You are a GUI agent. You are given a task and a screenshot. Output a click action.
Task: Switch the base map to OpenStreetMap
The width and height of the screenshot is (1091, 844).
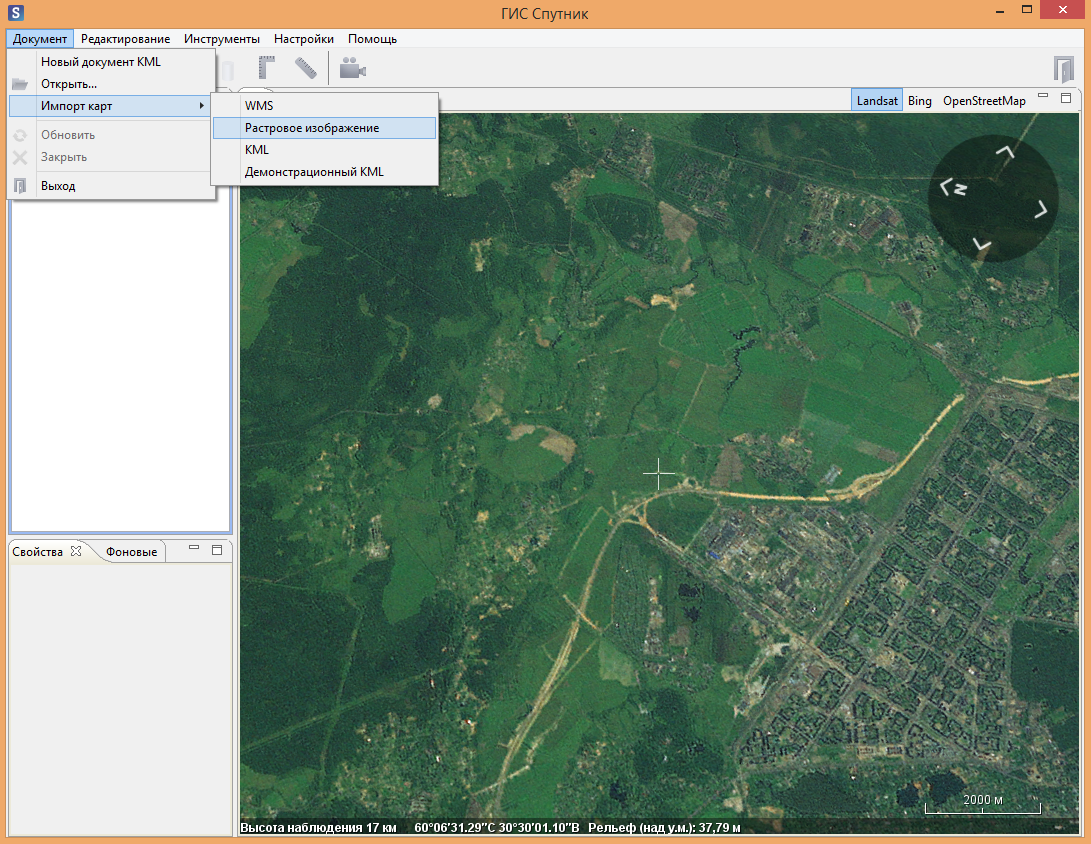pyautogui.click(x=984, y=101)
